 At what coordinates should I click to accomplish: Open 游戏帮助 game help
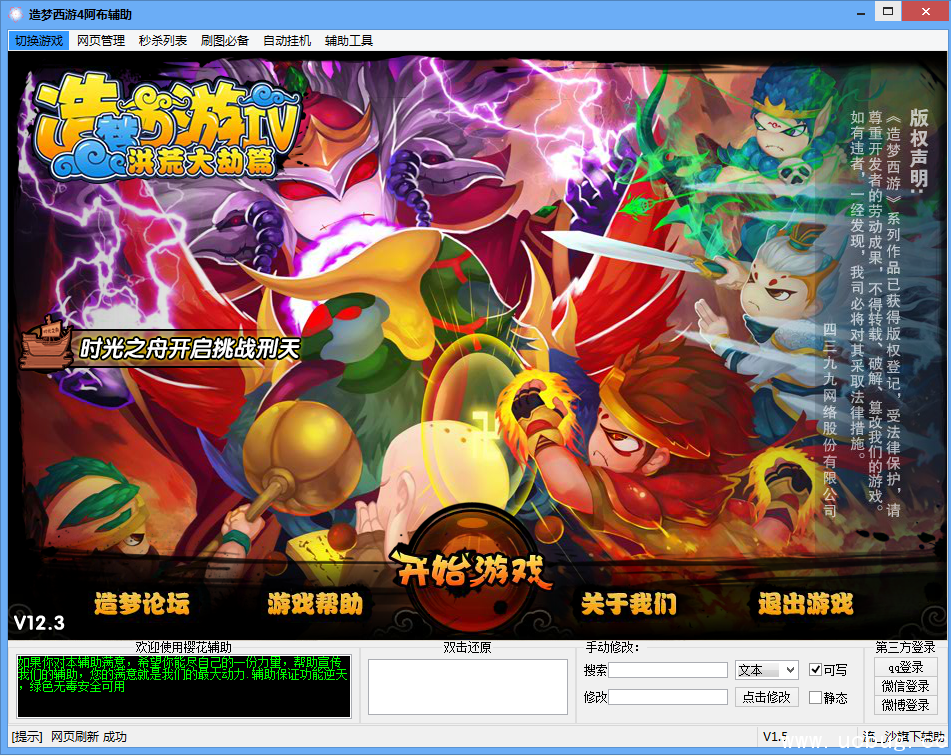(315, 604)
